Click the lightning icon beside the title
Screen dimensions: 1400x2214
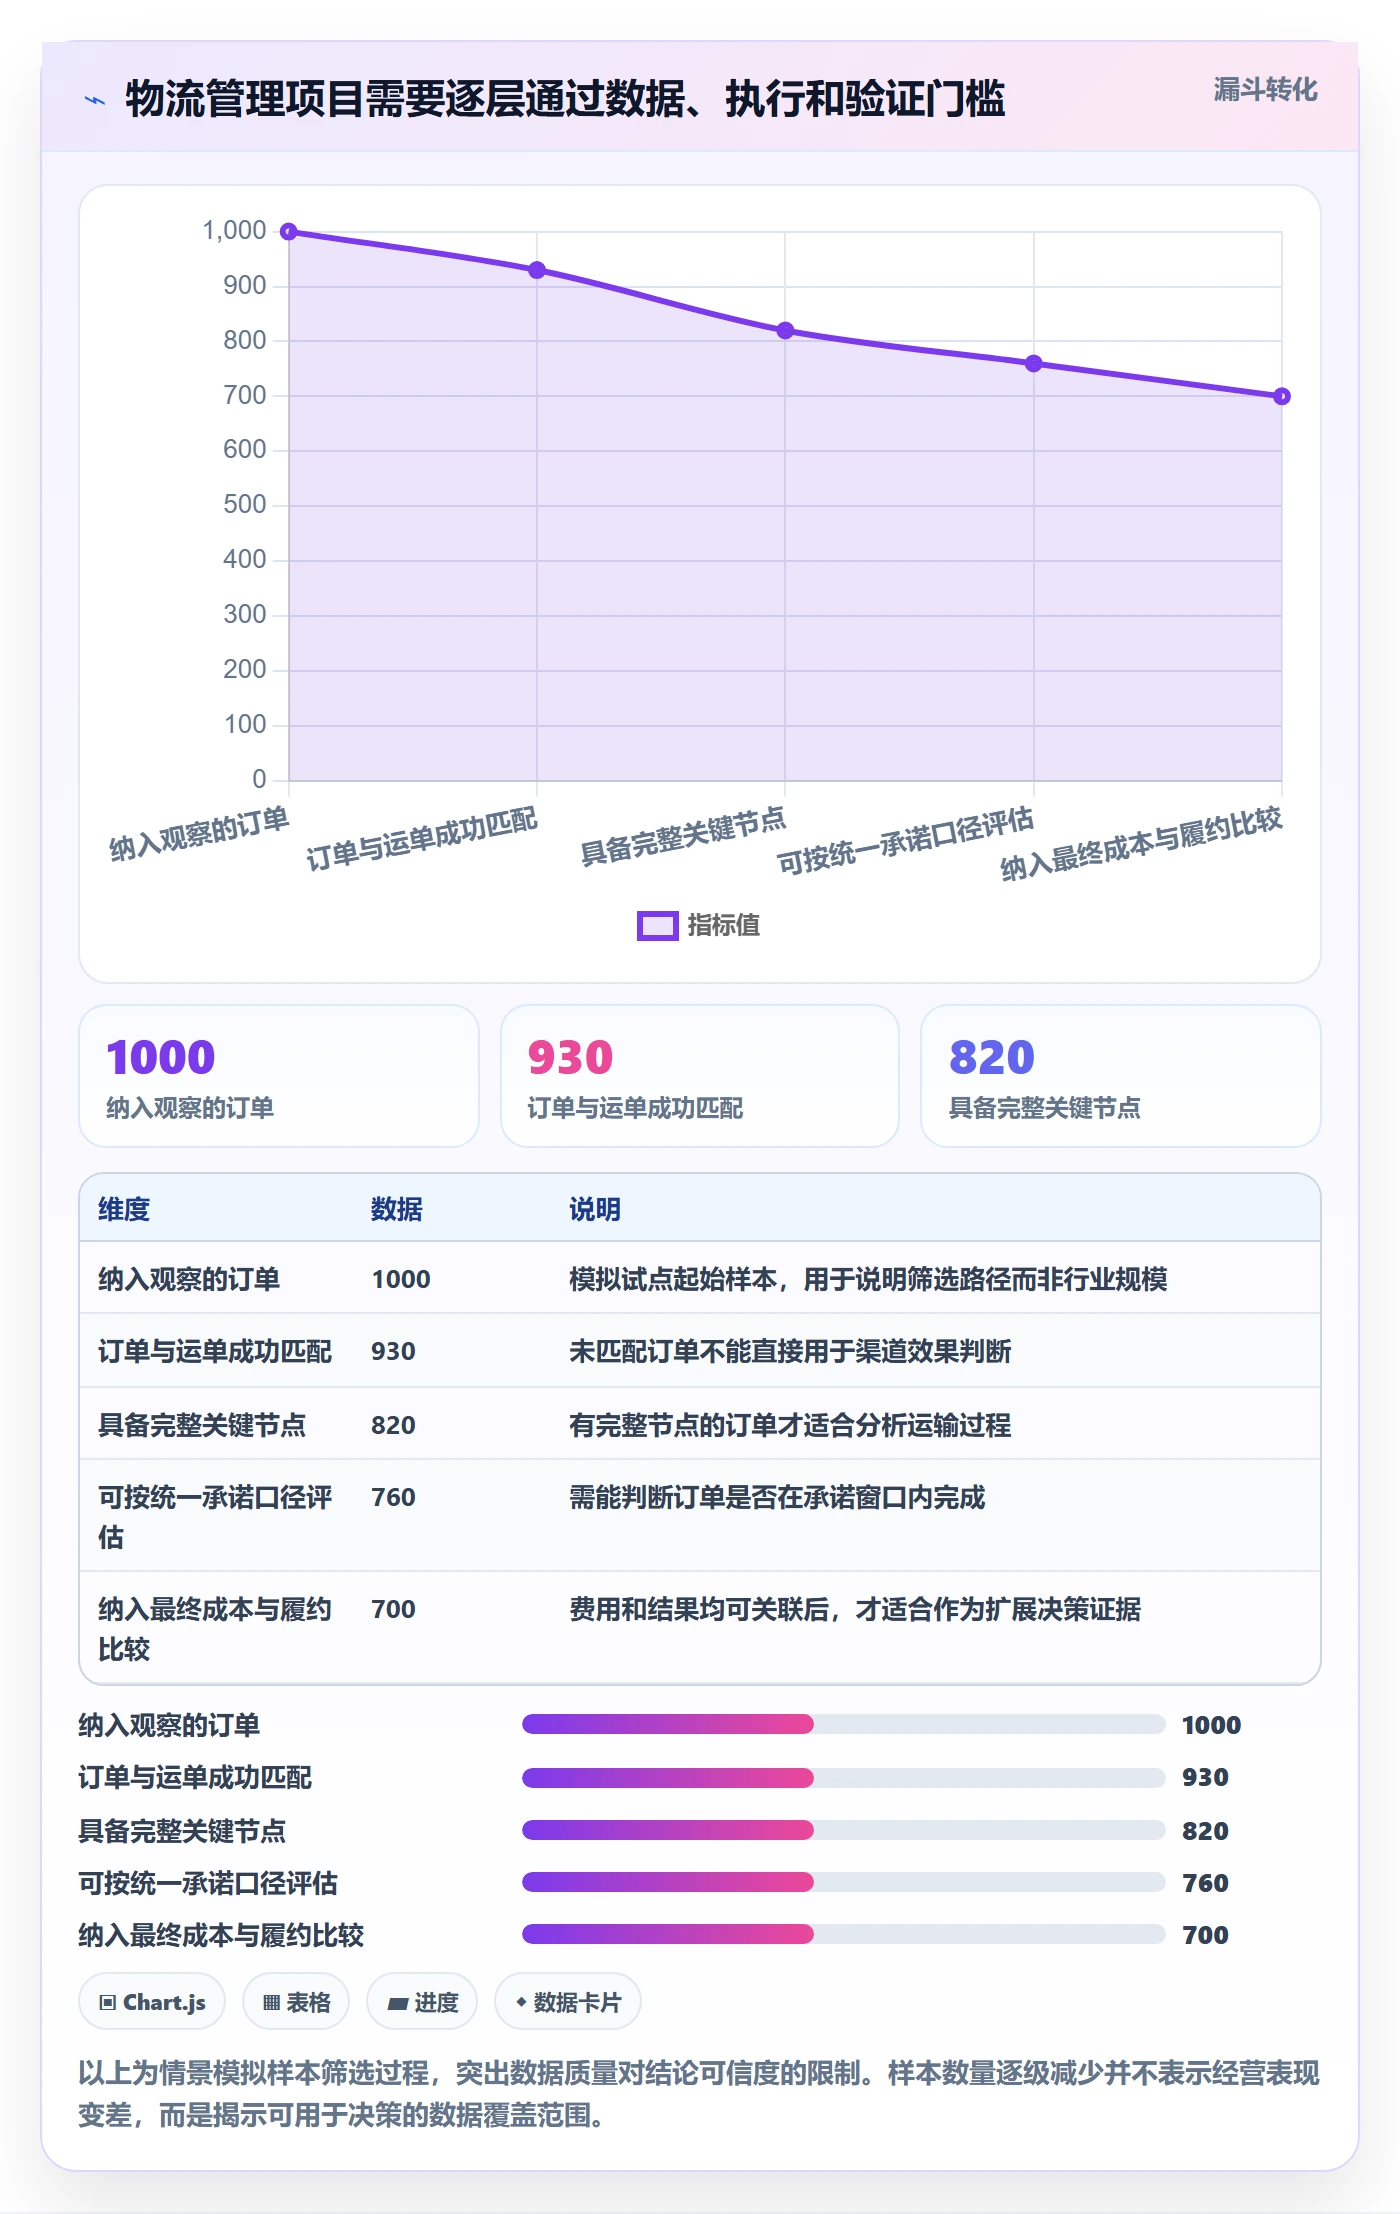point(95,100)
